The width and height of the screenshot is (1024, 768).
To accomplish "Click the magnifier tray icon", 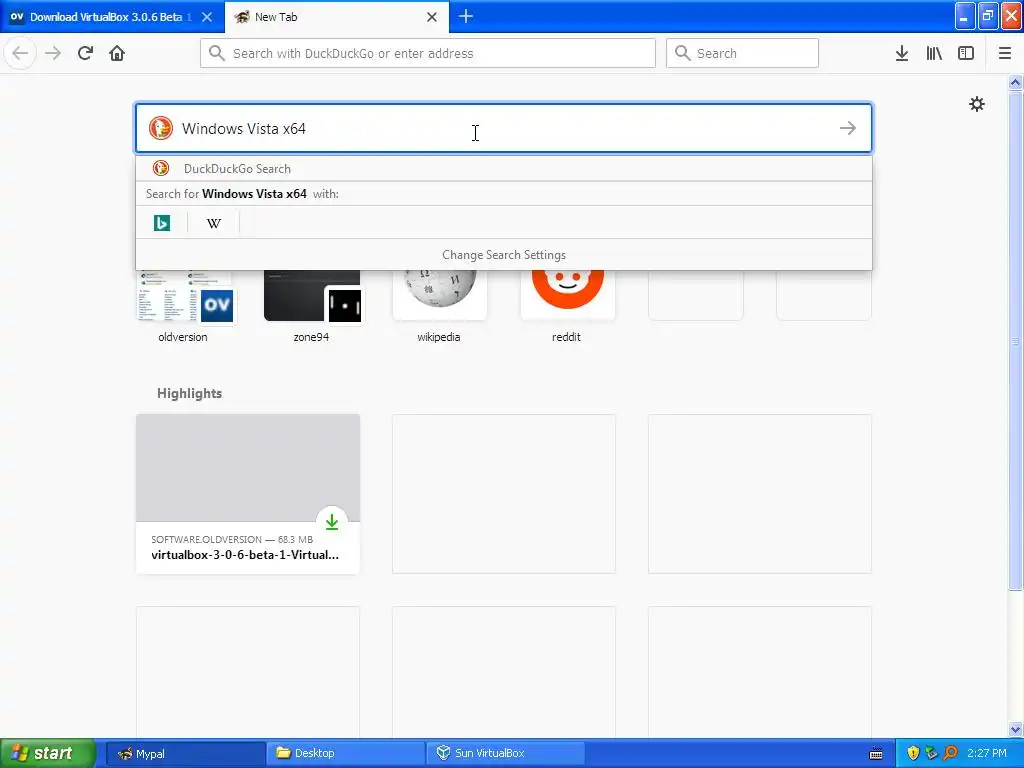I will tap(950, 753).
